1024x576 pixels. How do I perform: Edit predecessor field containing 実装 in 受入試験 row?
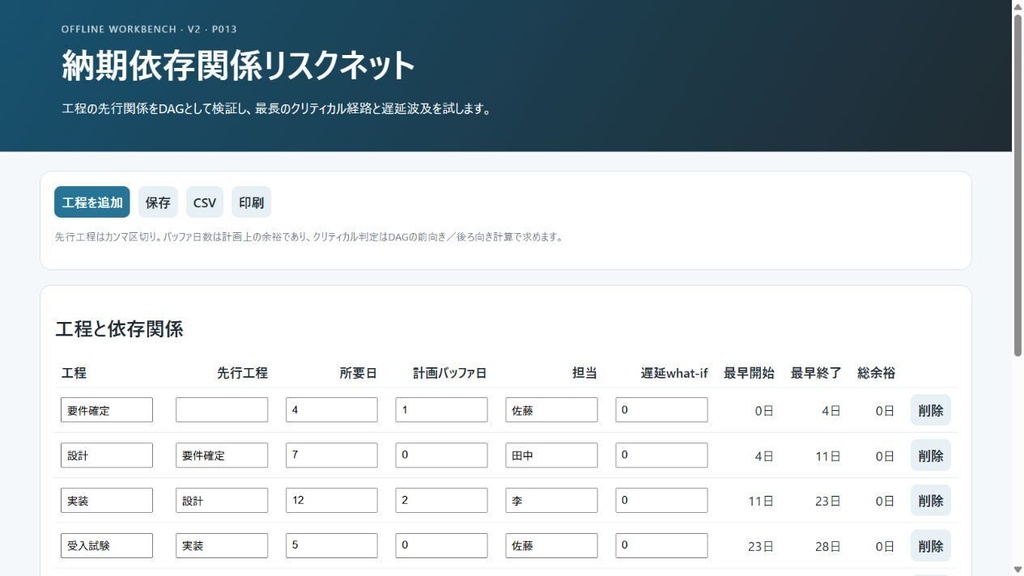(221, 545)
